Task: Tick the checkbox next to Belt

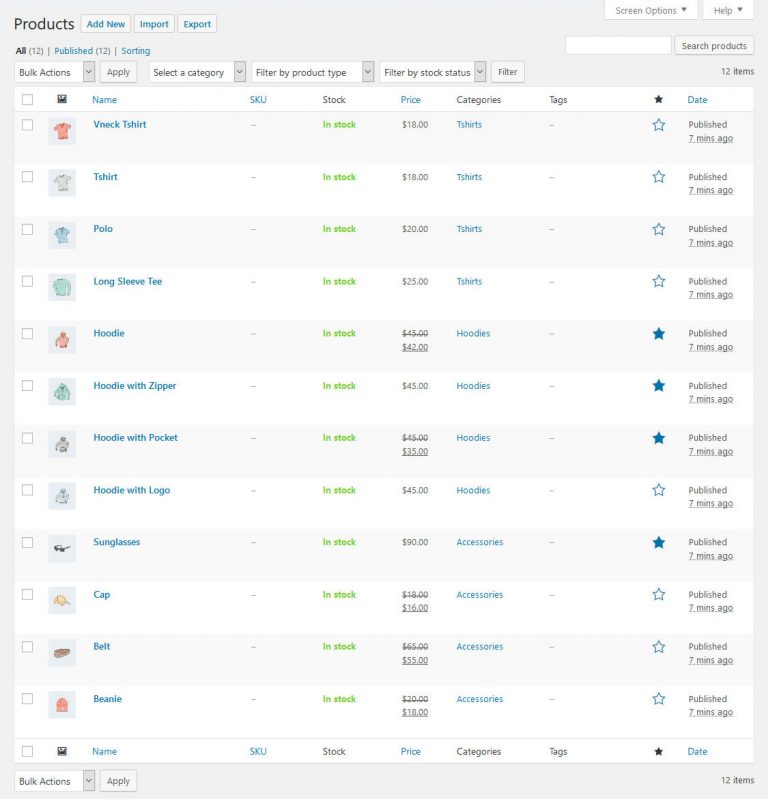Action: tap(28, 647)
